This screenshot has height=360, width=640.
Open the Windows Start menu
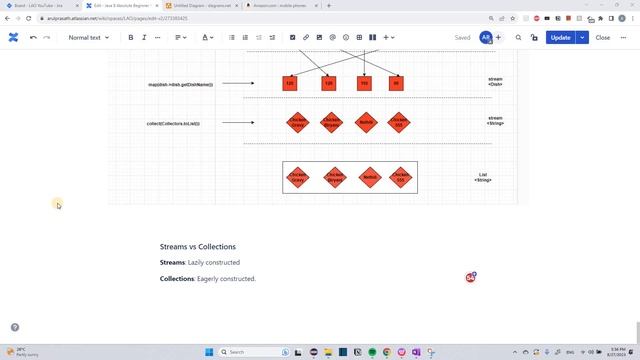pos(209,352)
